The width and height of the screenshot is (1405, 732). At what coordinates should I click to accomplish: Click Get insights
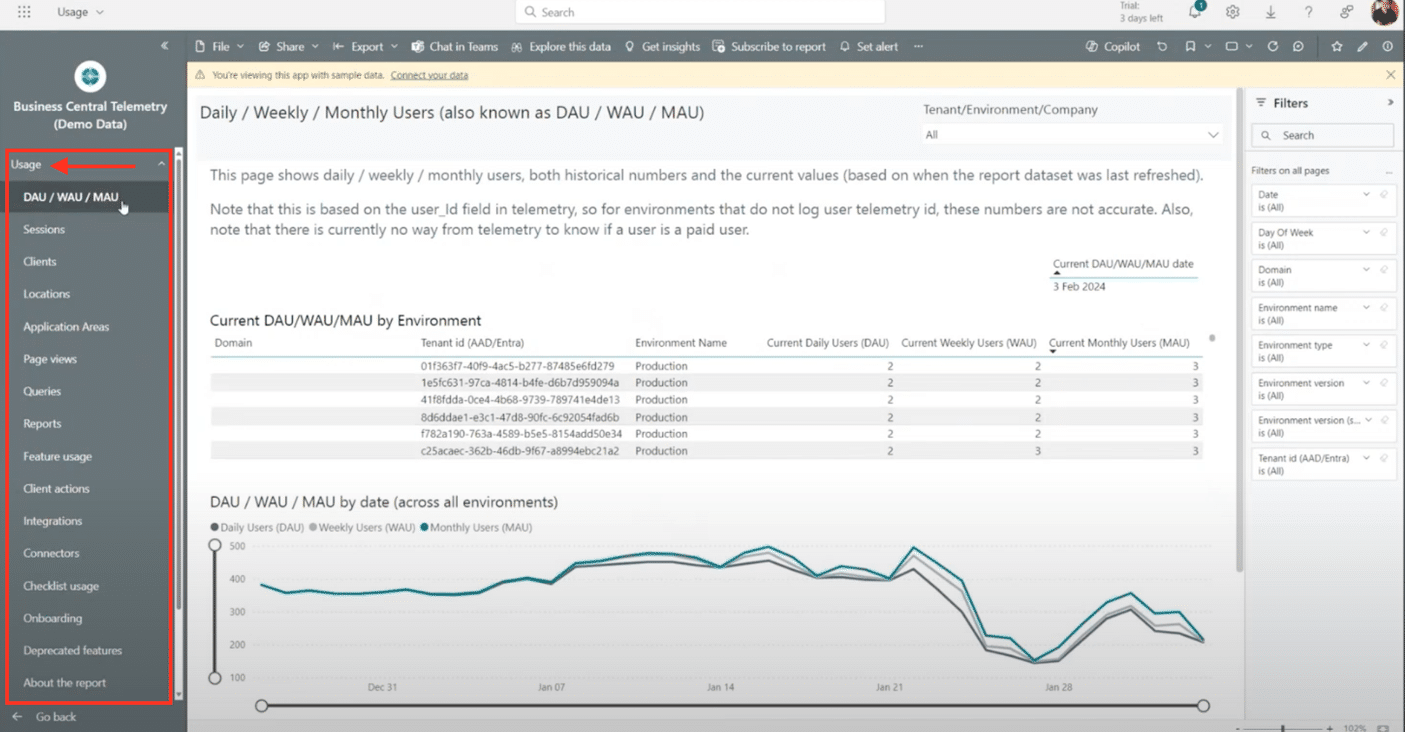click(x=662, y=46)
